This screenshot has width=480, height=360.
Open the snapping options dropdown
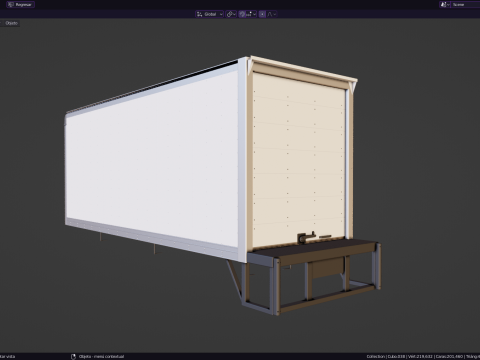click(x=251, y=14)
